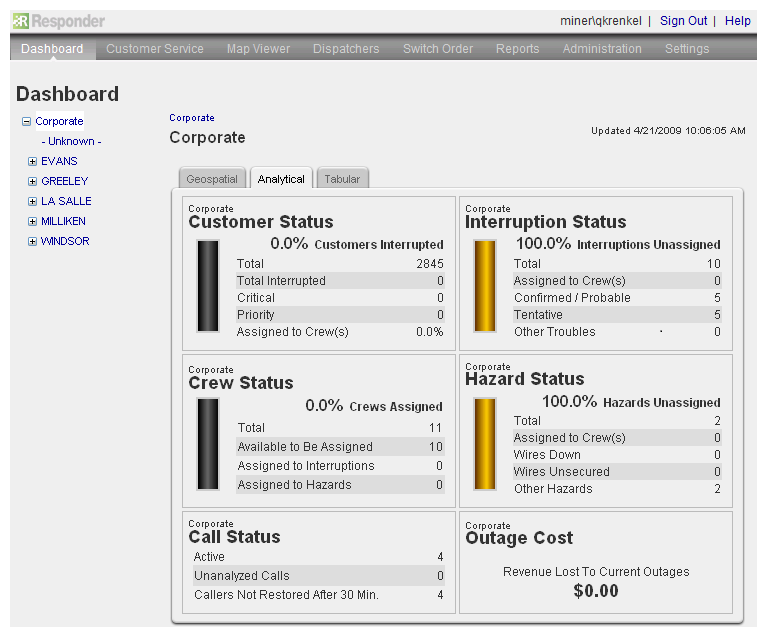Click the Confirmed / Probable row
The image size is (767, 637).
click(617, 298)
